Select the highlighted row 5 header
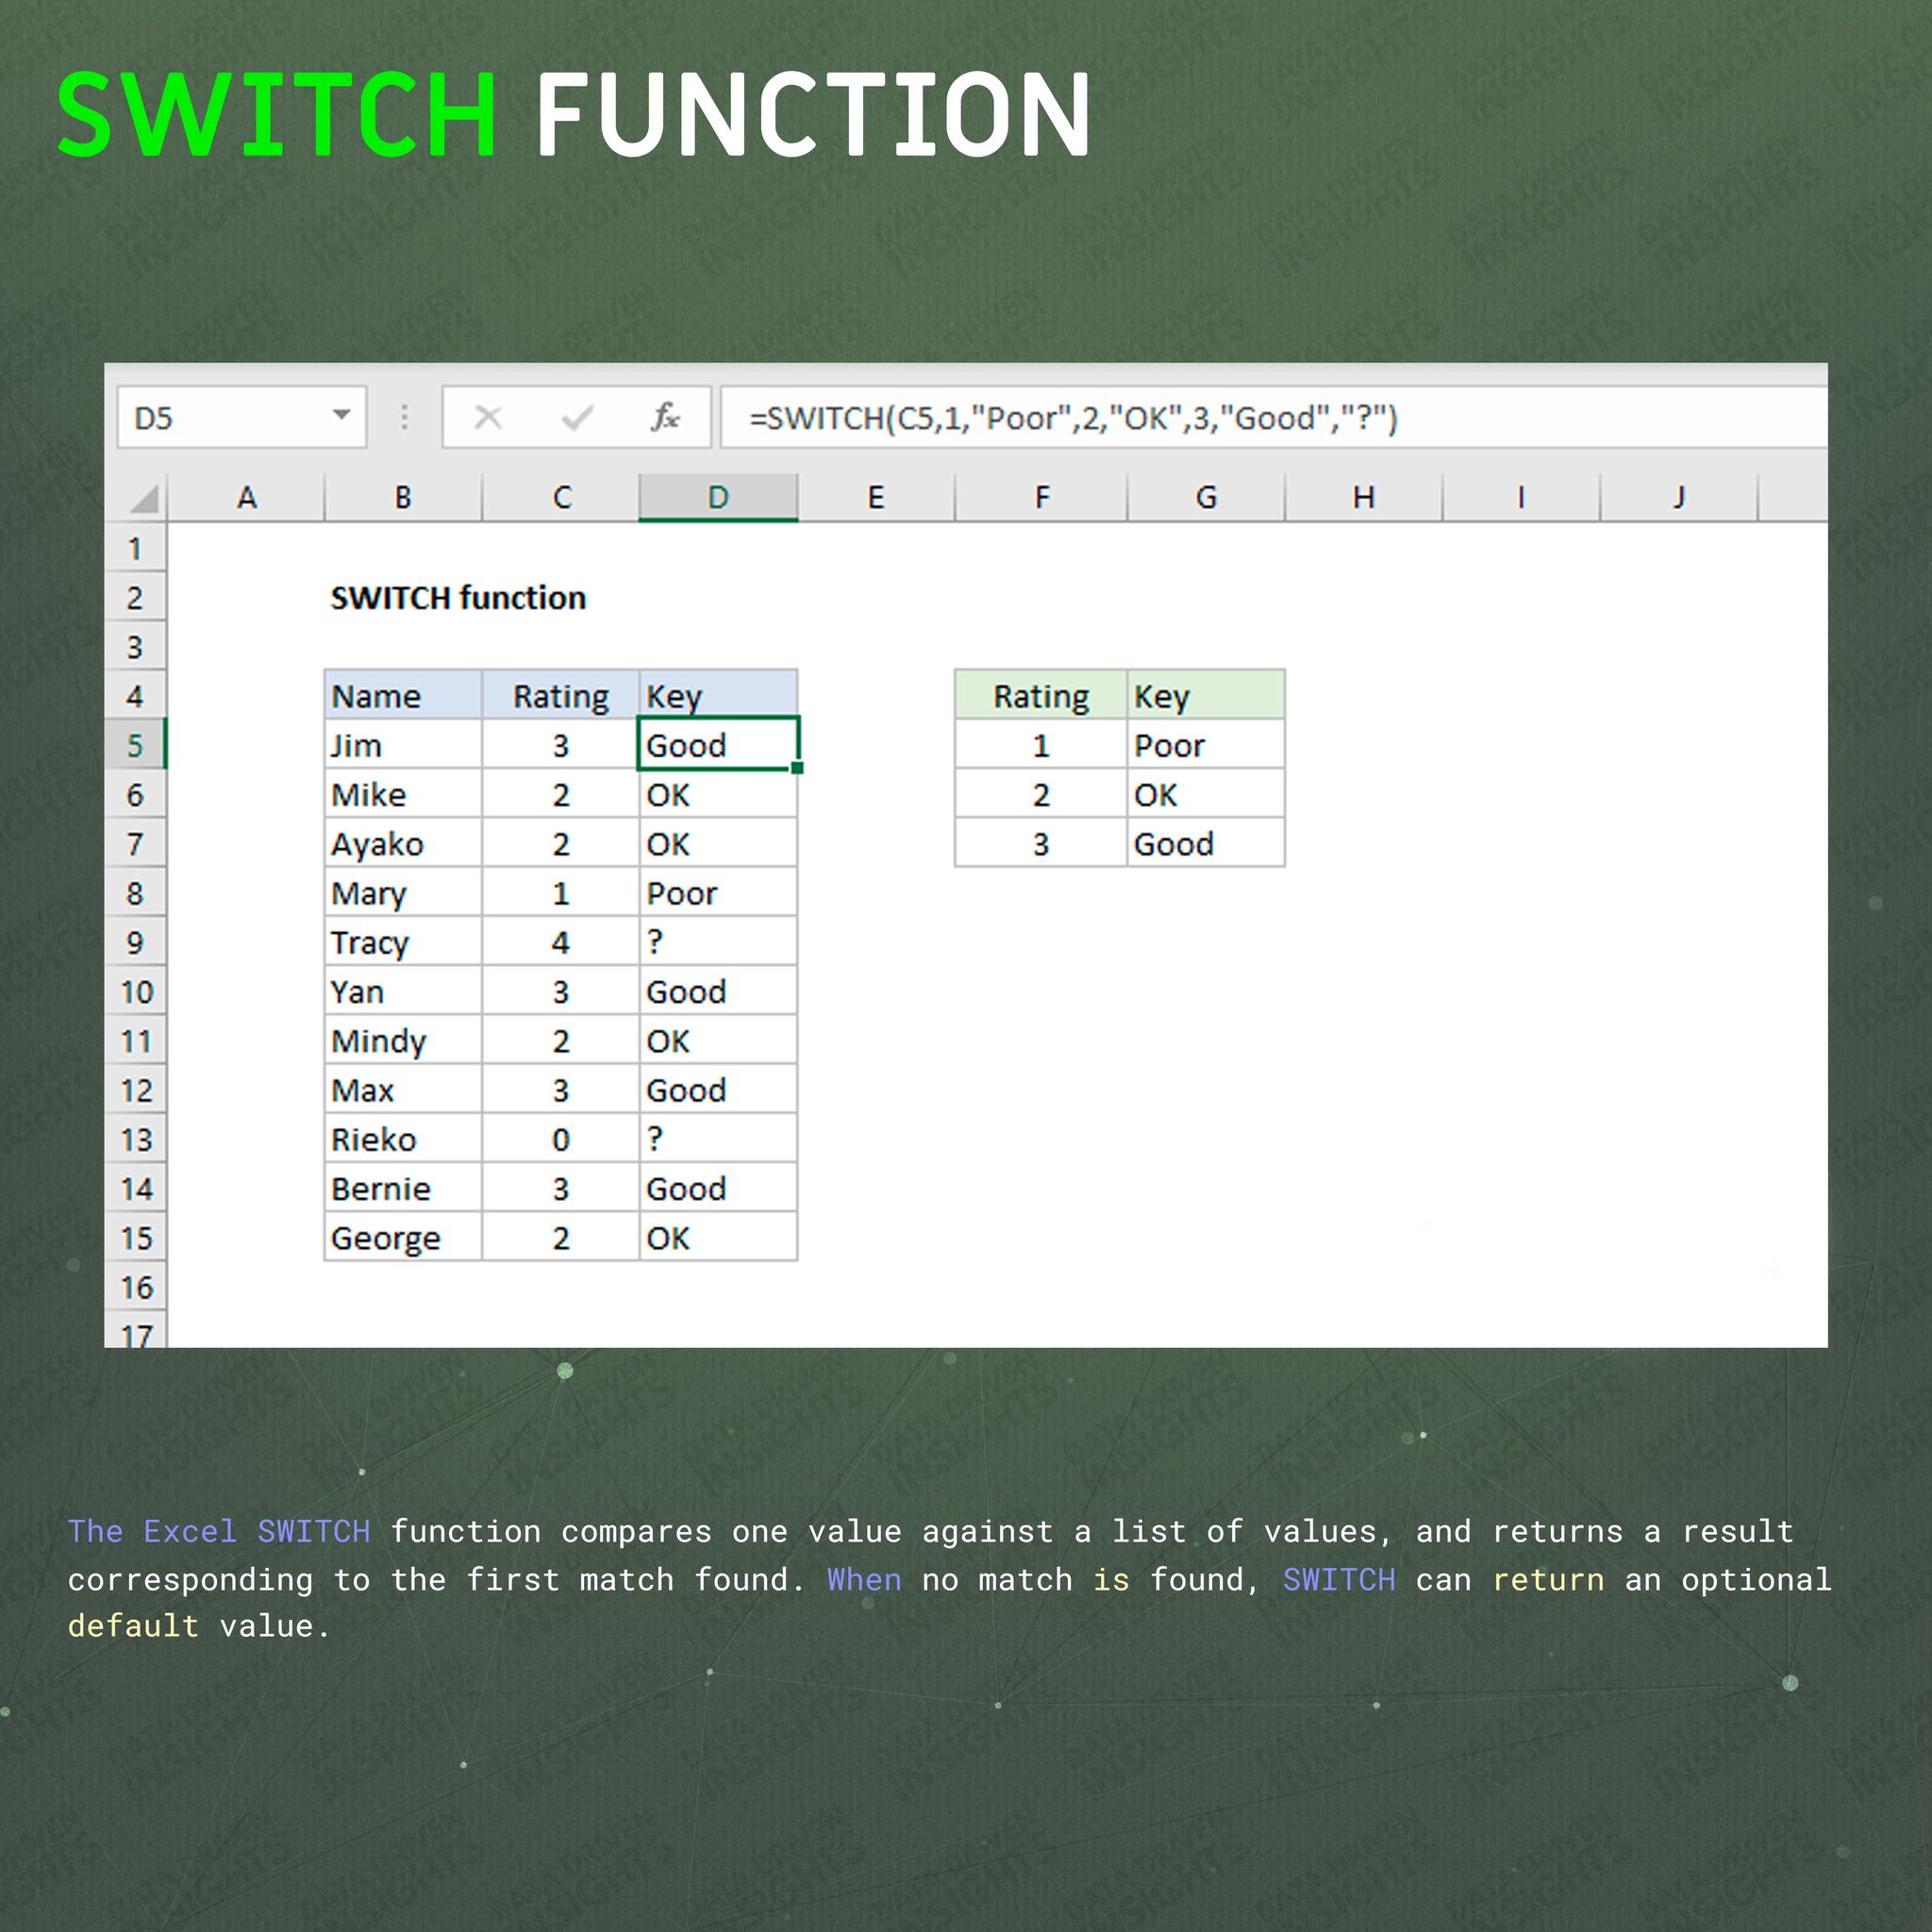The image size is (1932, 1932). [135, 745]
